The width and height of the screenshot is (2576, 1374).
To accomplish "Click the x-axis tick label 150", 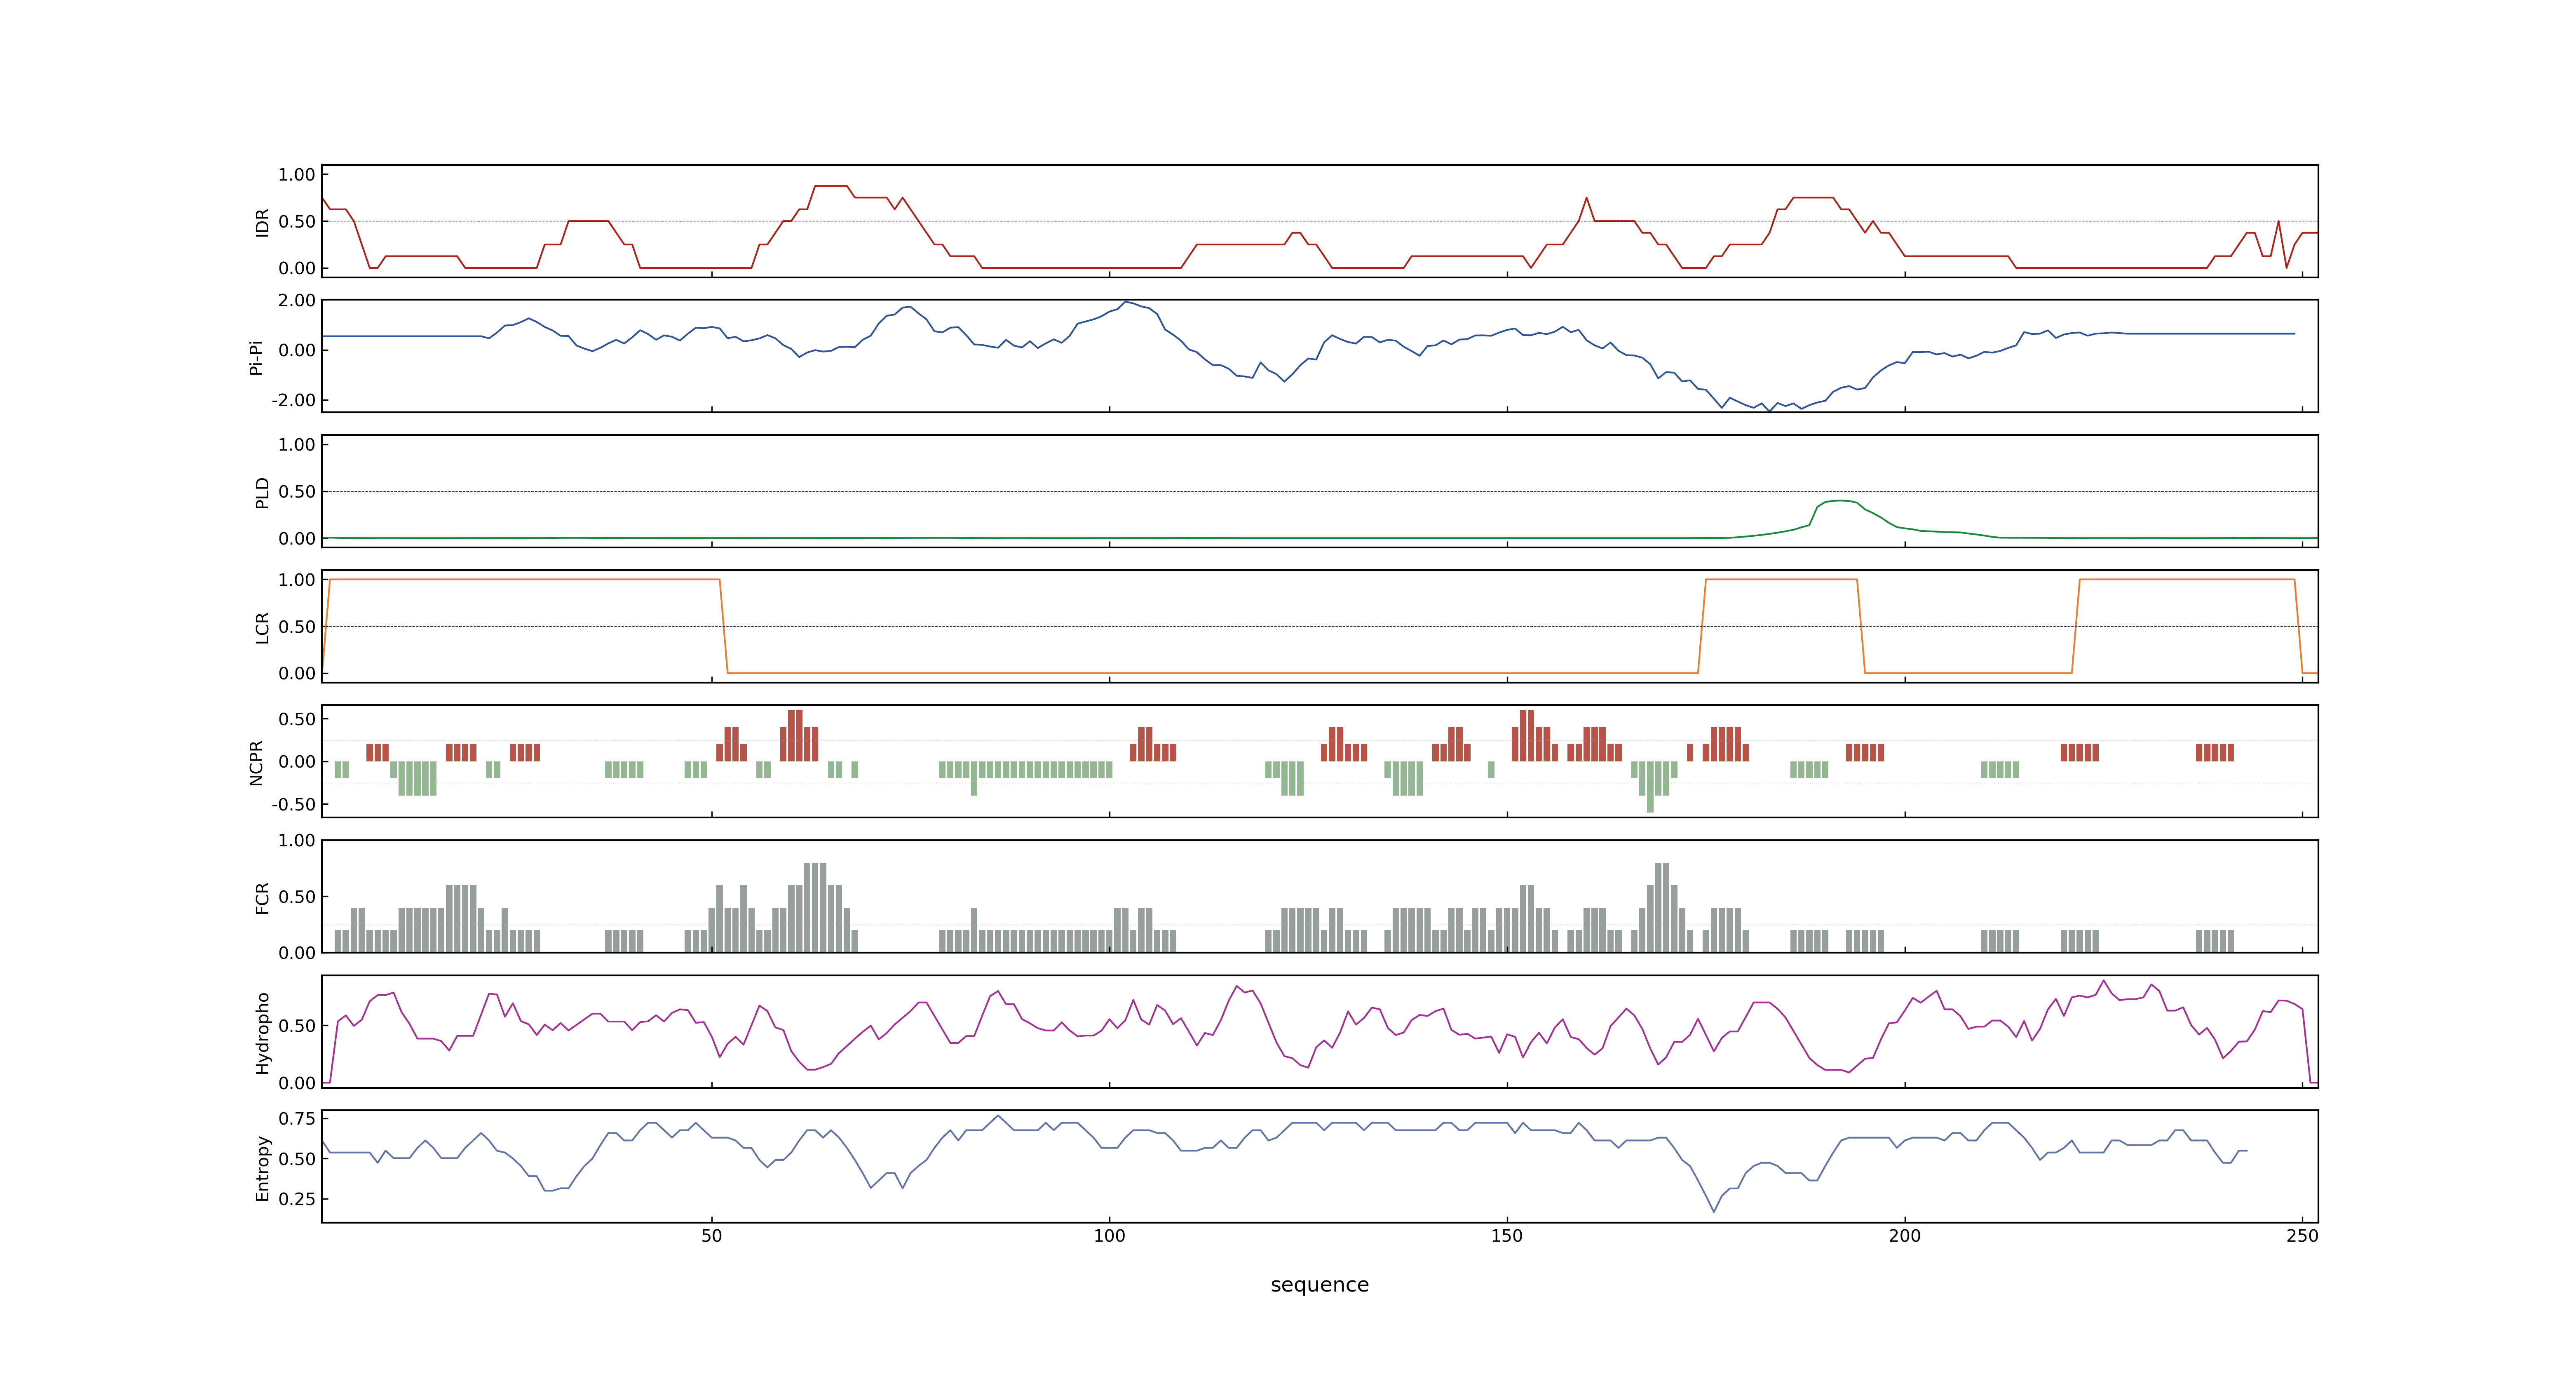I will tap(1506, 1235).
